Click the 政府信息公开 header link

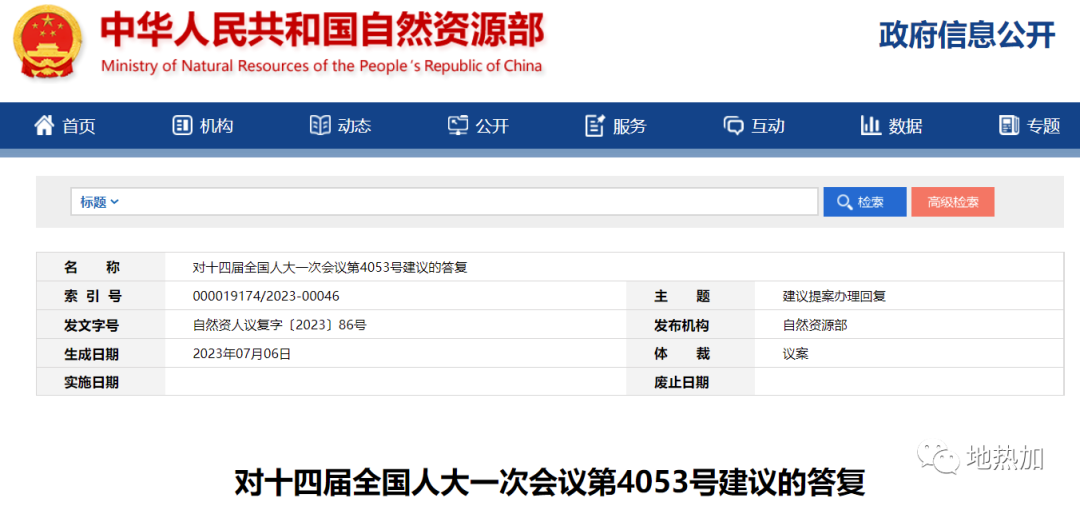967,35
